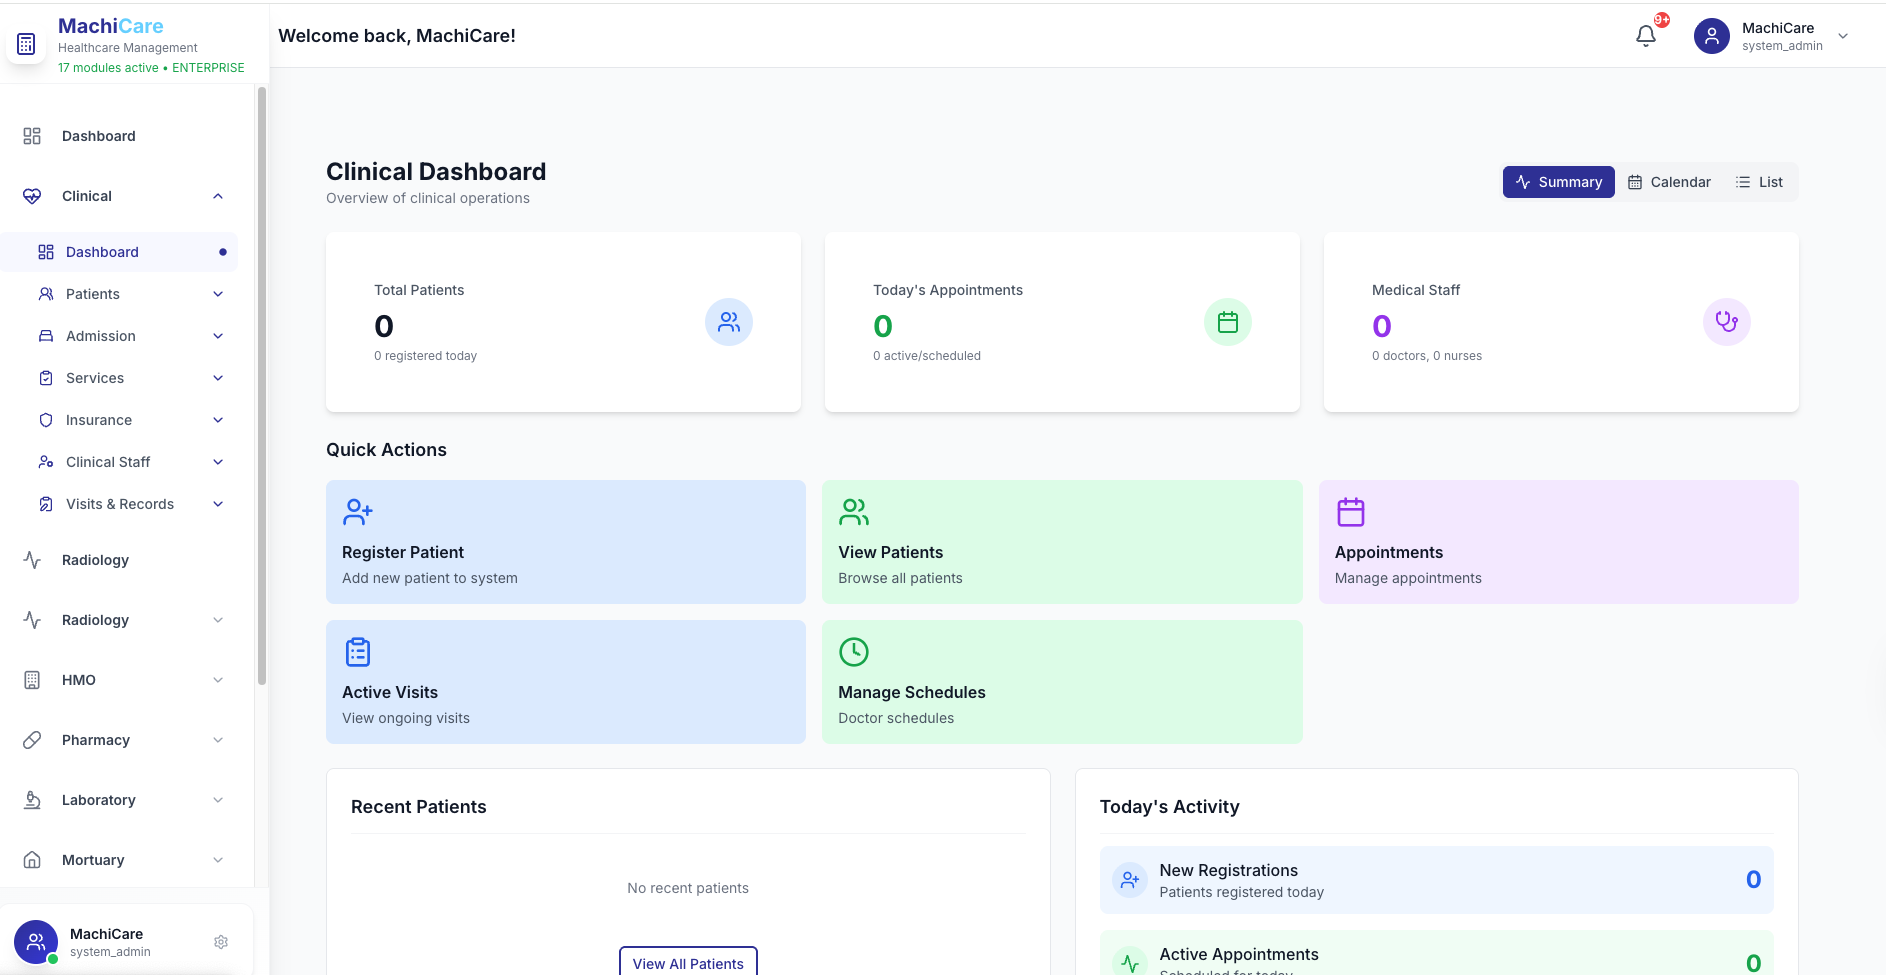The height and width of the screenshot is (975, 1886).
Task: Click the Total Patients people icon
Action: click(728, 322)
